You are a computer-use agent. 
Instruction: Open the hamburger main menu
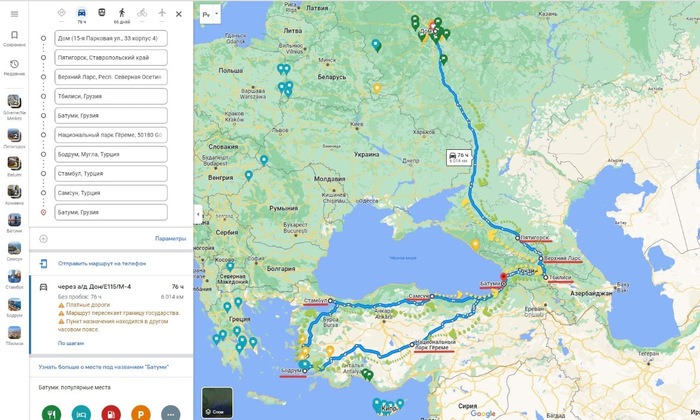tap(14, 14)
